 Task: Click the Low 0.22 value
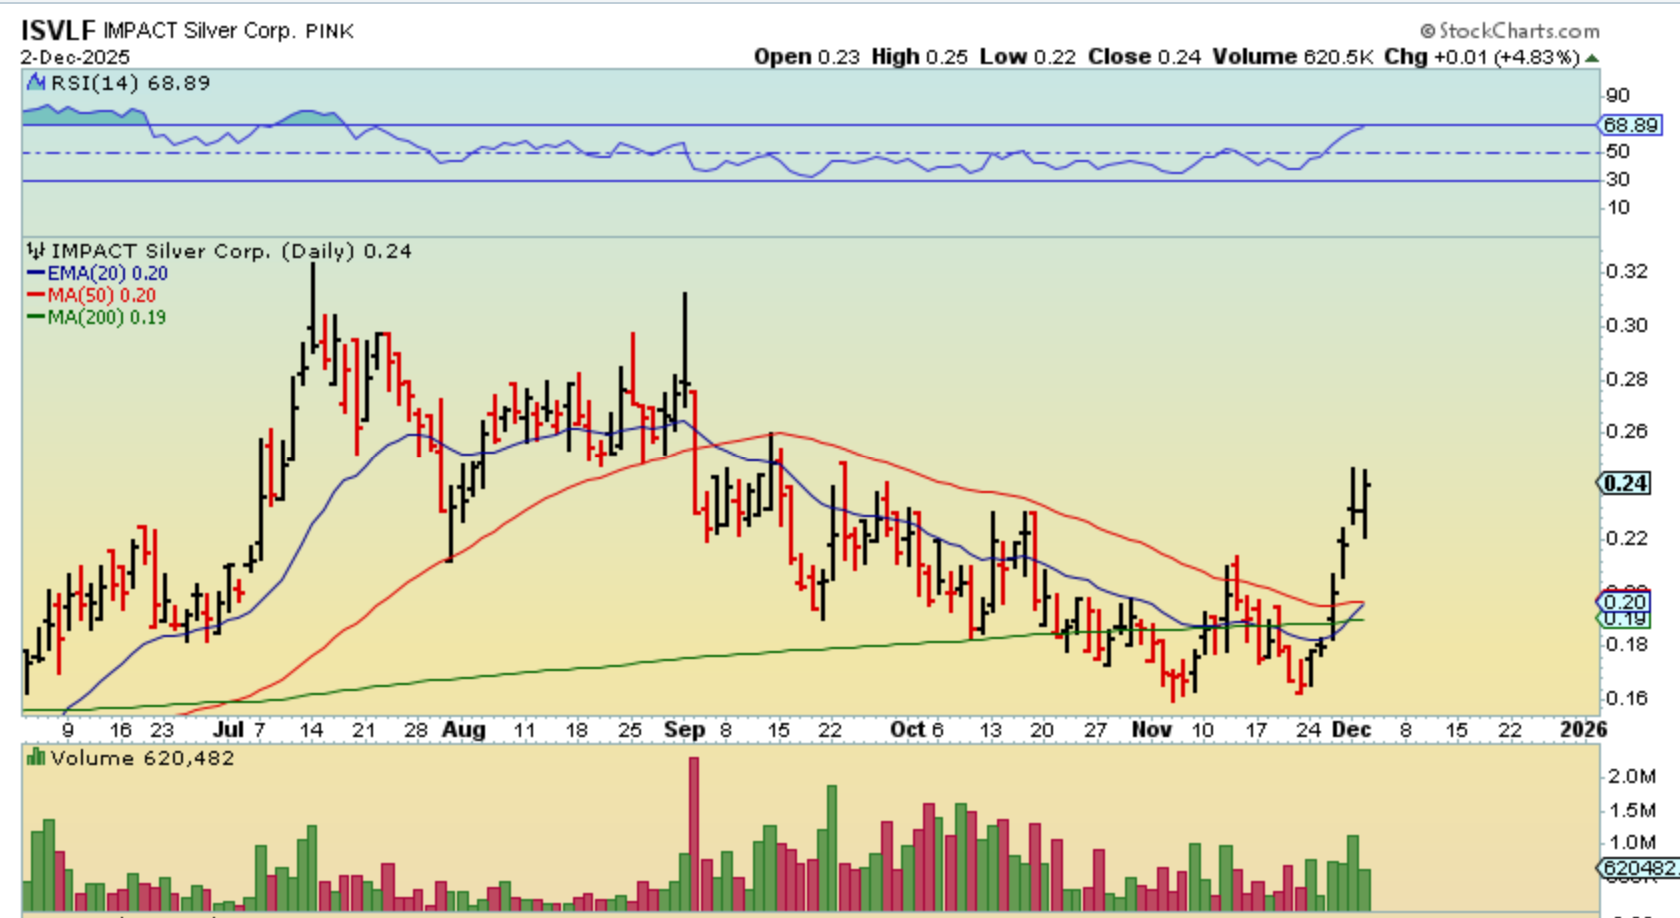[x=1028, y=57]
